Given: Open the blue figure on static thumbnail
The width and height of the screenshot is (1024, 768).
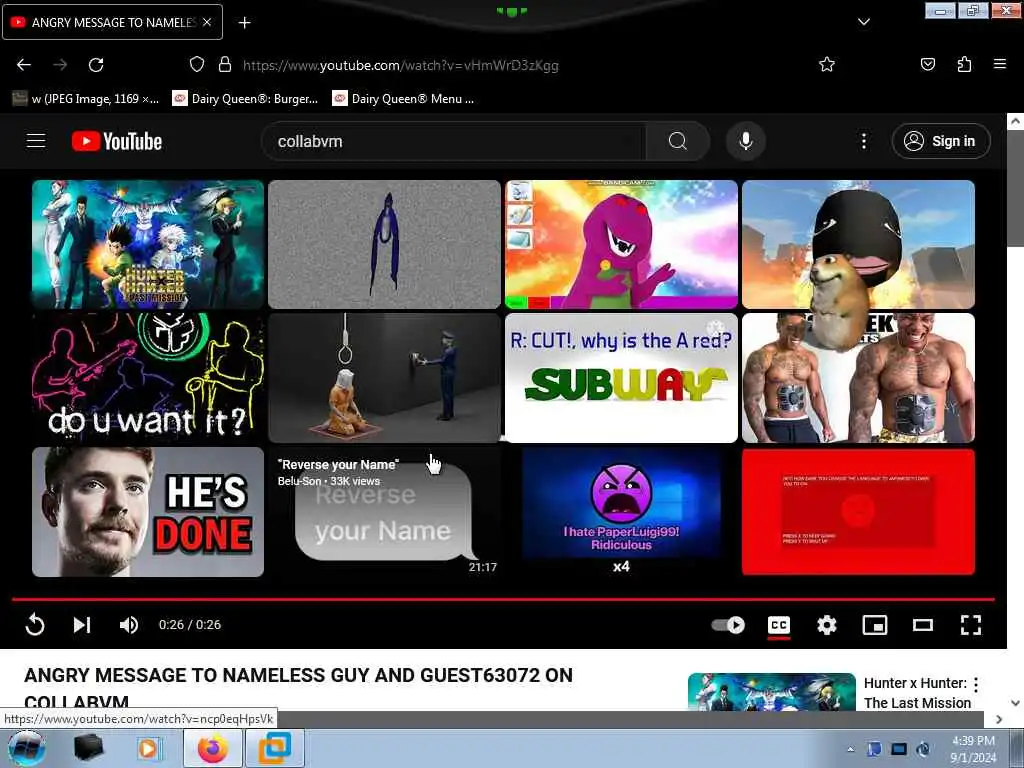Looking at the screenshot, I should 384,244.
